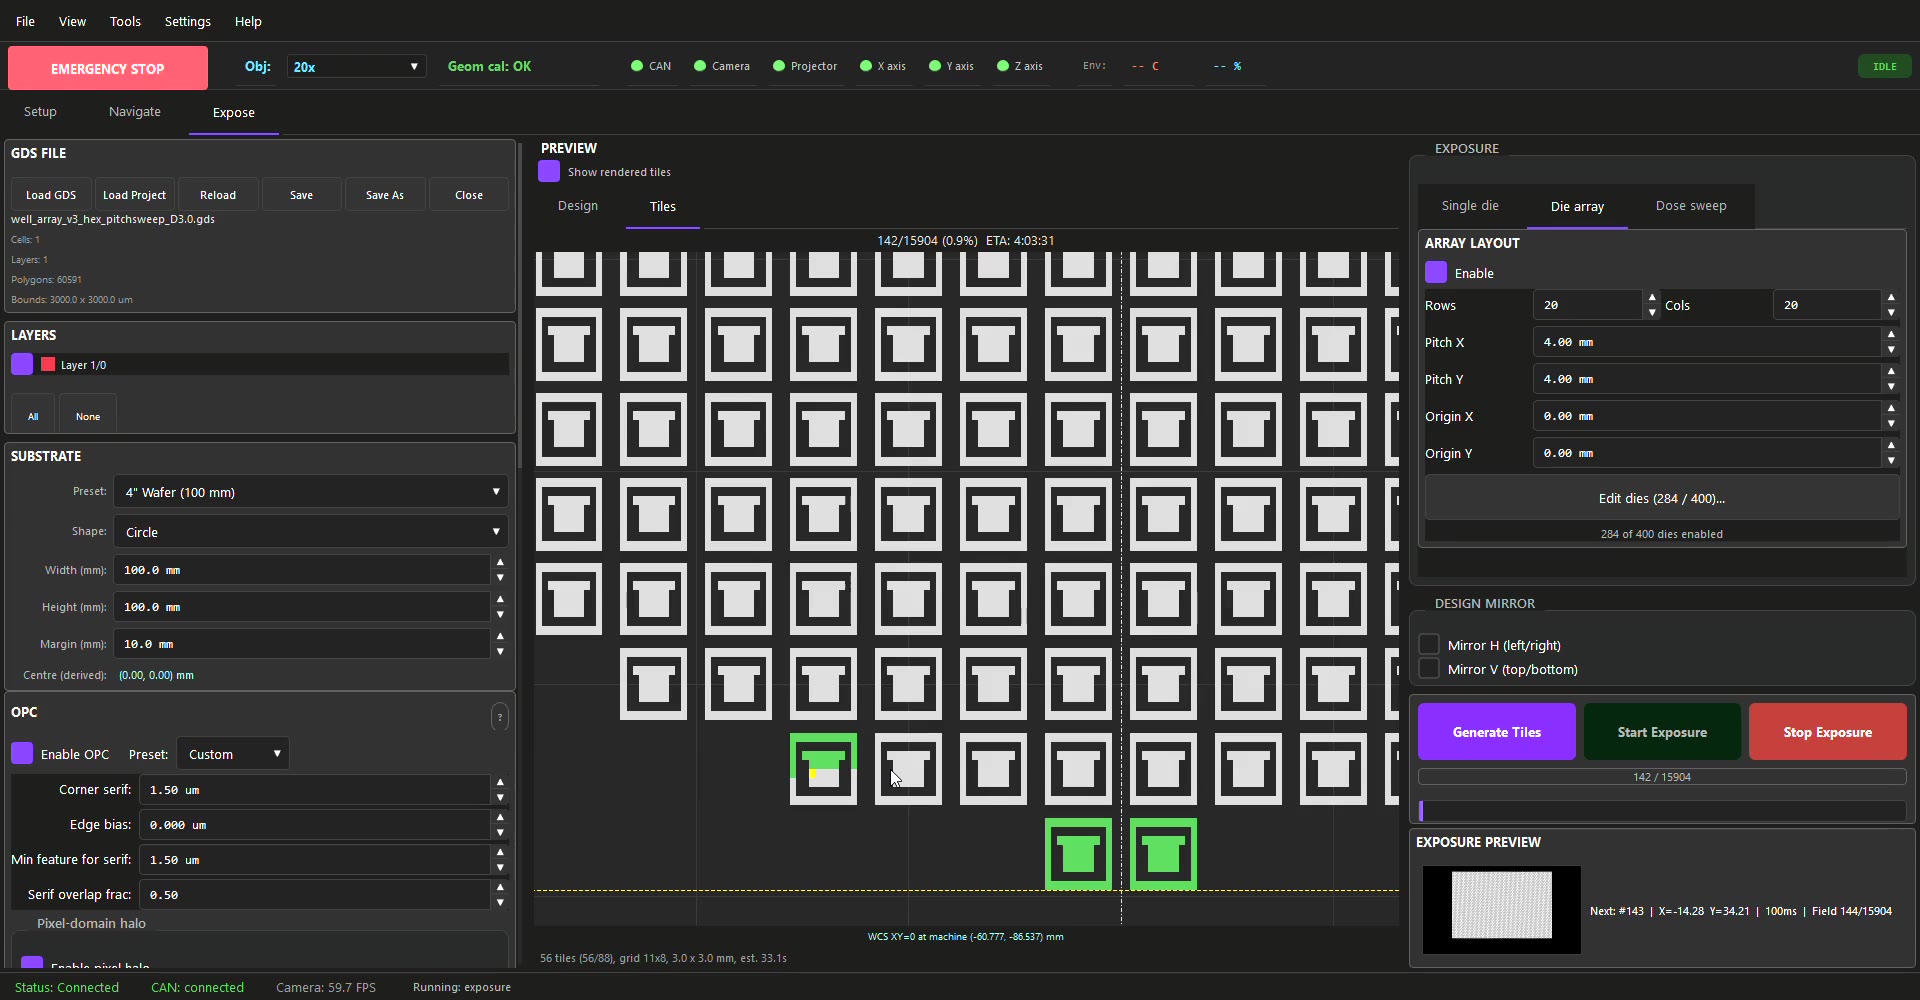The height and width of the screenshot is (1000, 1920).
Task: Click the Generate Tiles button
Action: pyautogui.click(x=1497, y=732)
